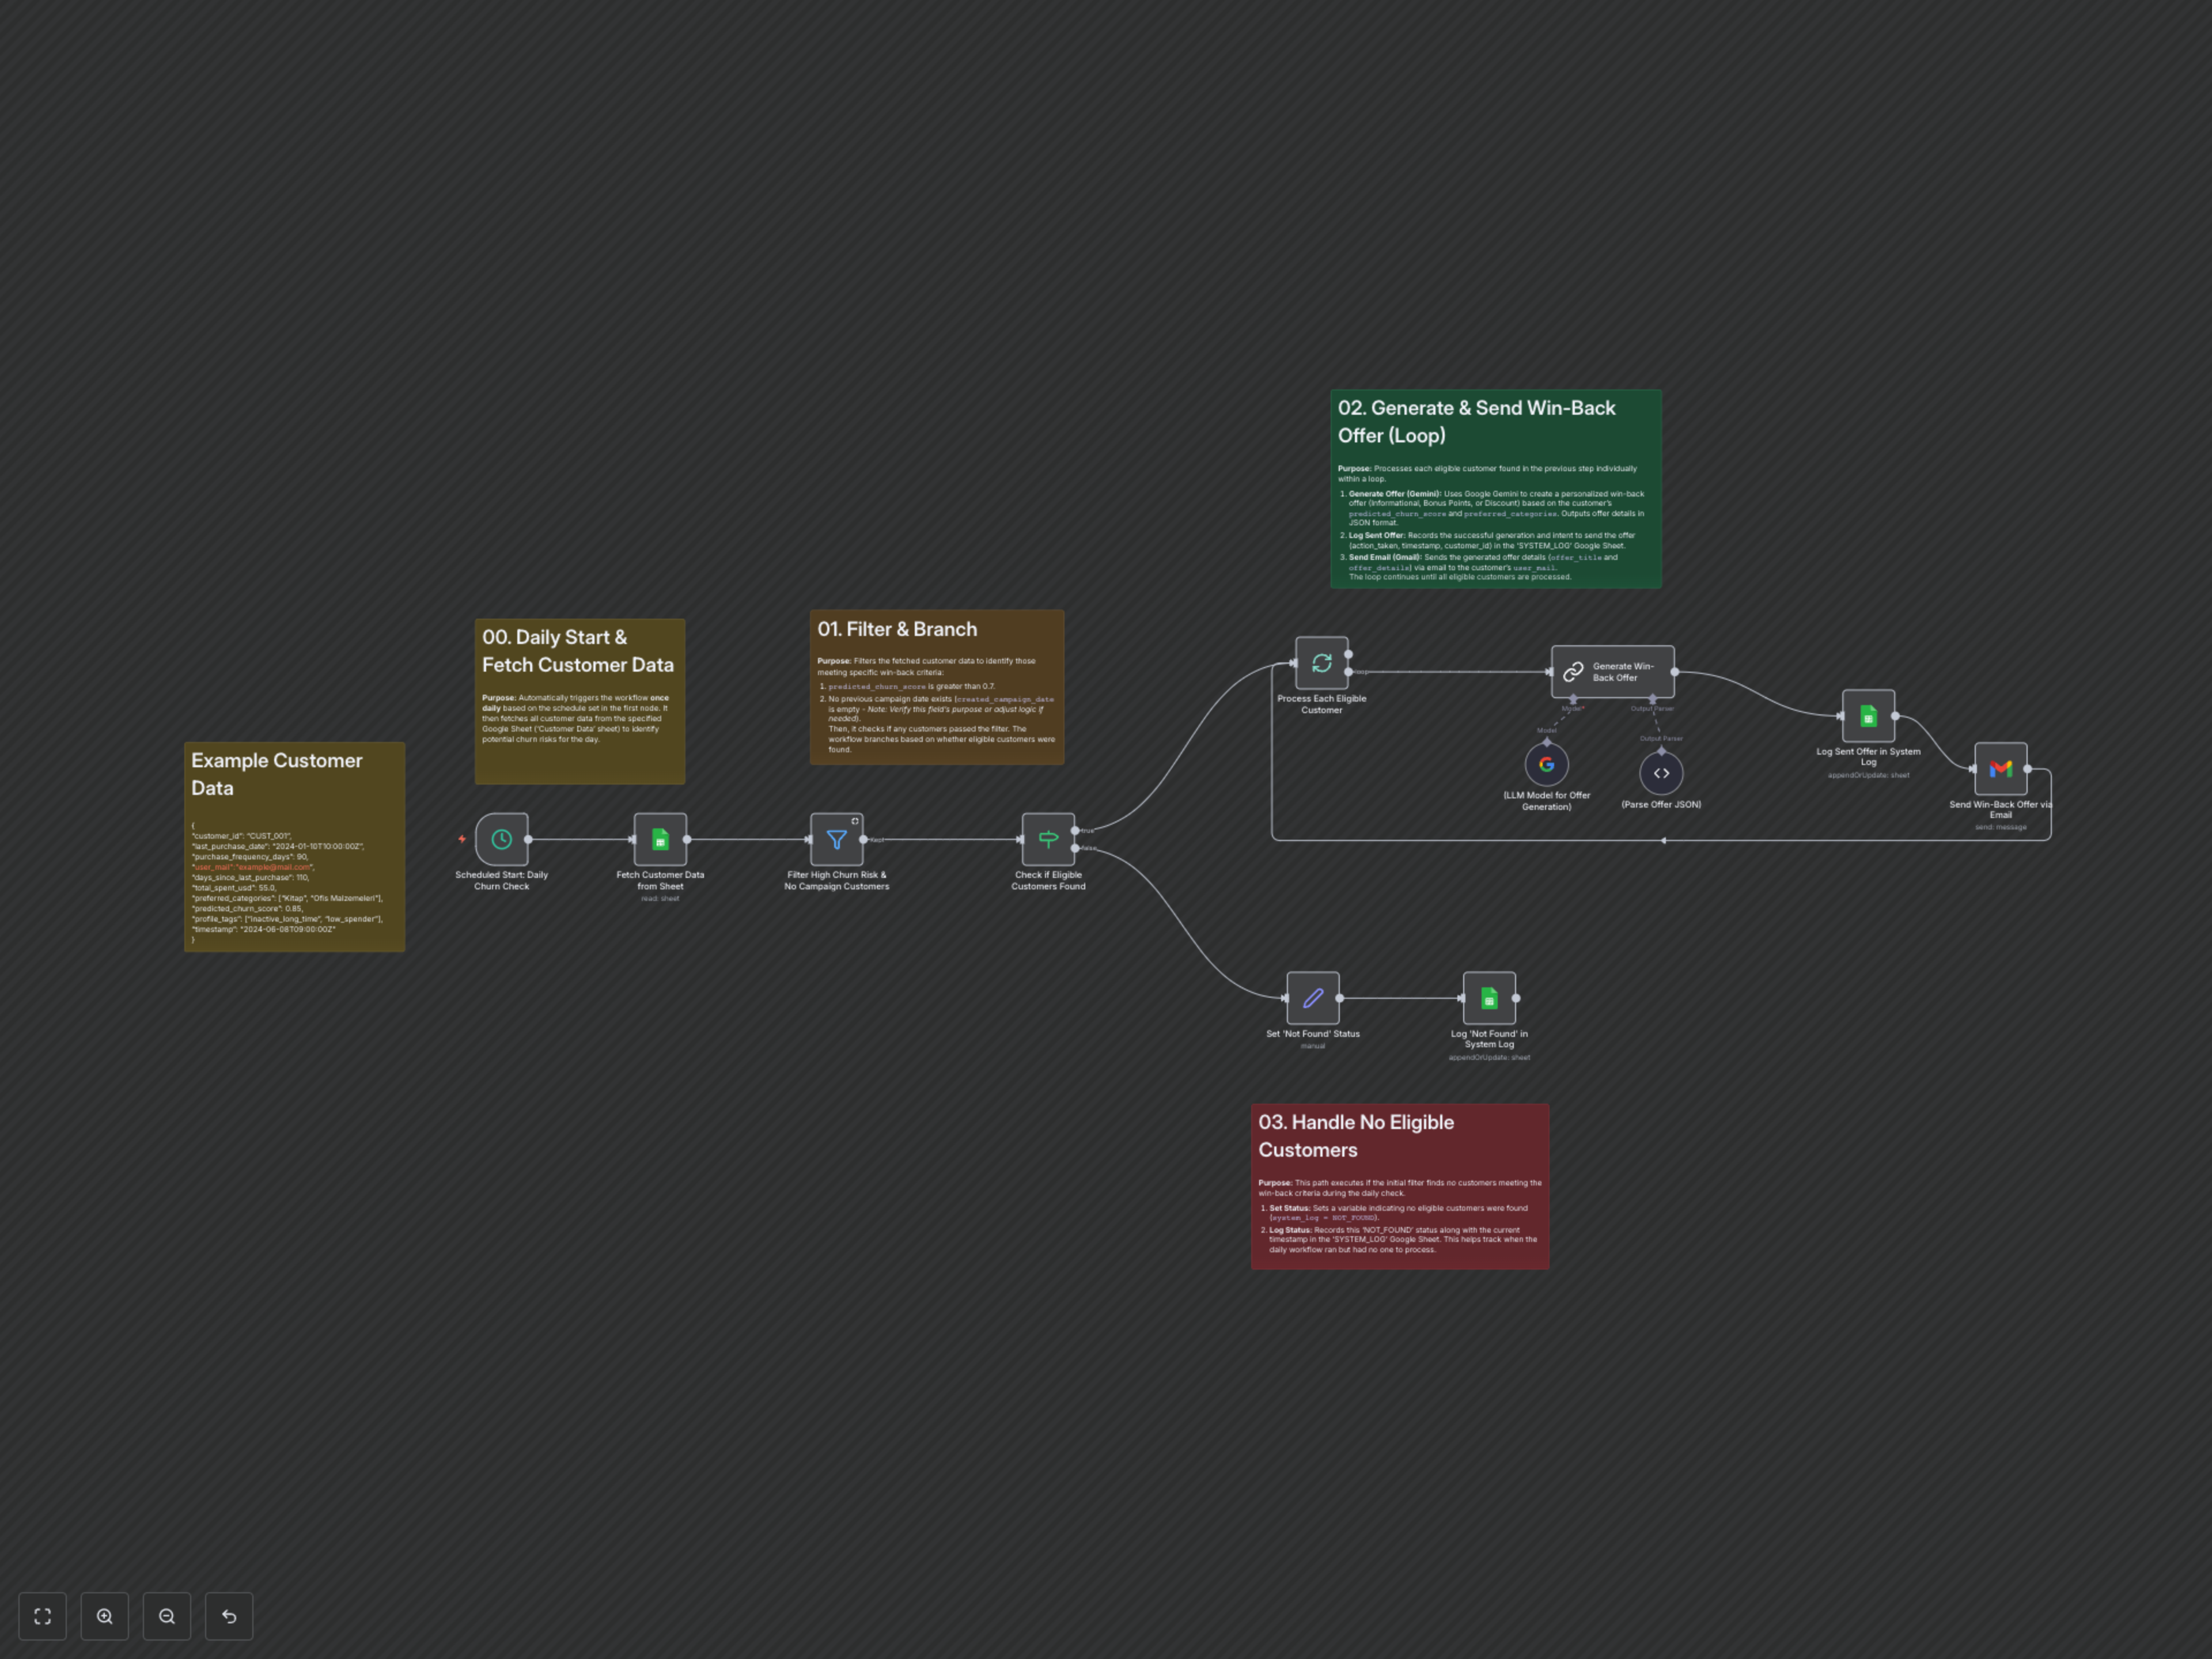Click the Gmail Send Win-Back Offer node
The height and width of the screenshot is (1659, 2212).
click(x=2000, y=768)
